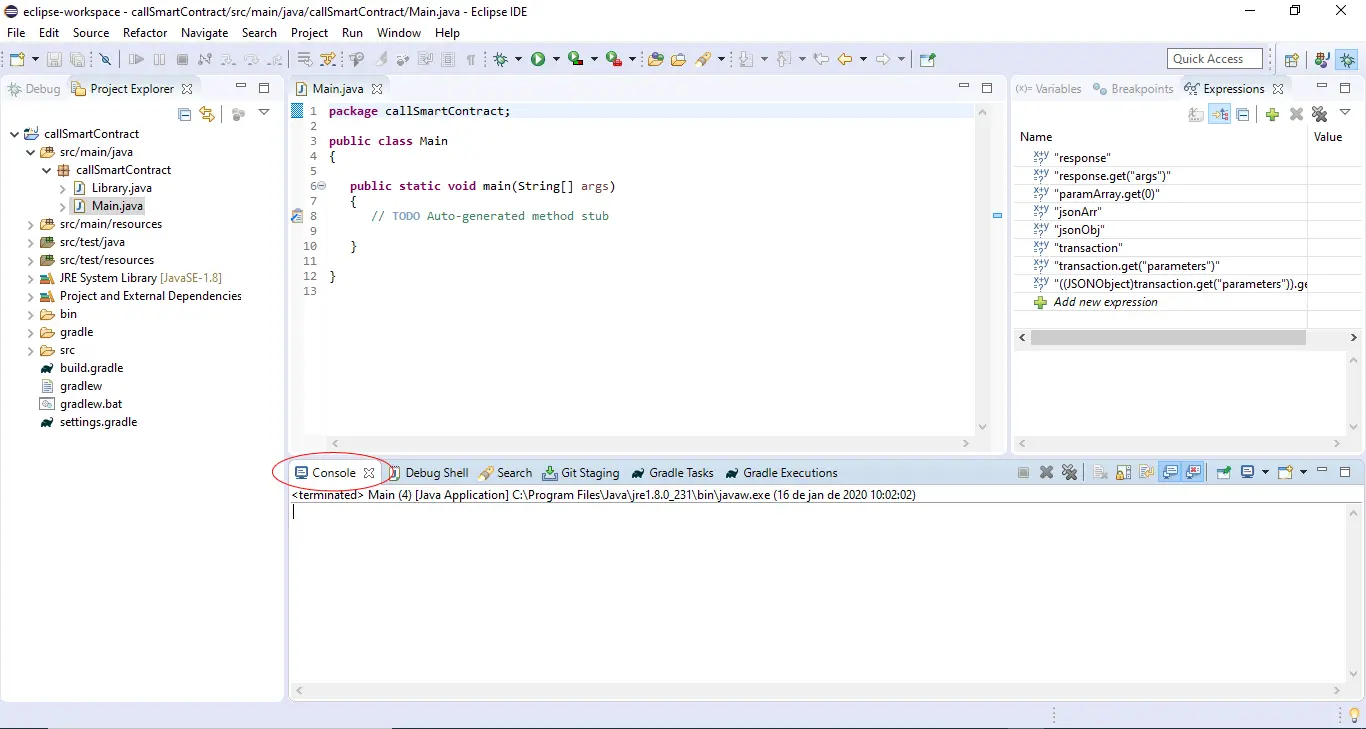Click the Display Selected Console monitor icon
This screenshot has height=729, width=1366.
pyautogui.click(x=1248, y=473)
